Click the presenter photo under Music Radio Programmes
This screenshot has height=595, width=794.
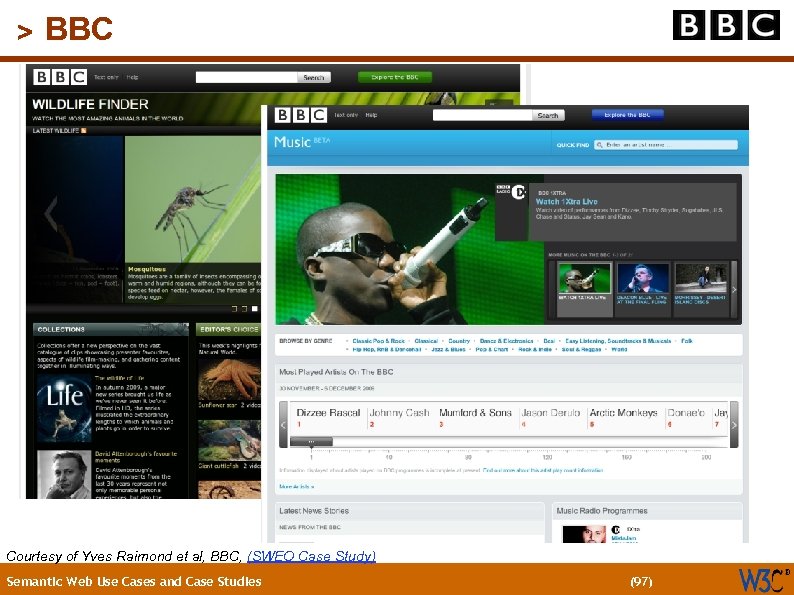pyautogui.click(x=584, y=534)
